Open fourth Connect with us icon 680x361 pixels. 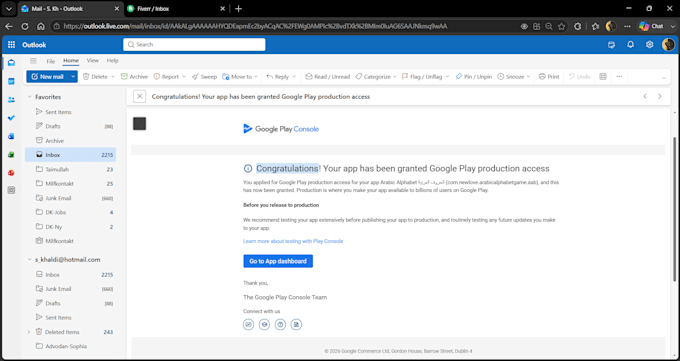296,324
